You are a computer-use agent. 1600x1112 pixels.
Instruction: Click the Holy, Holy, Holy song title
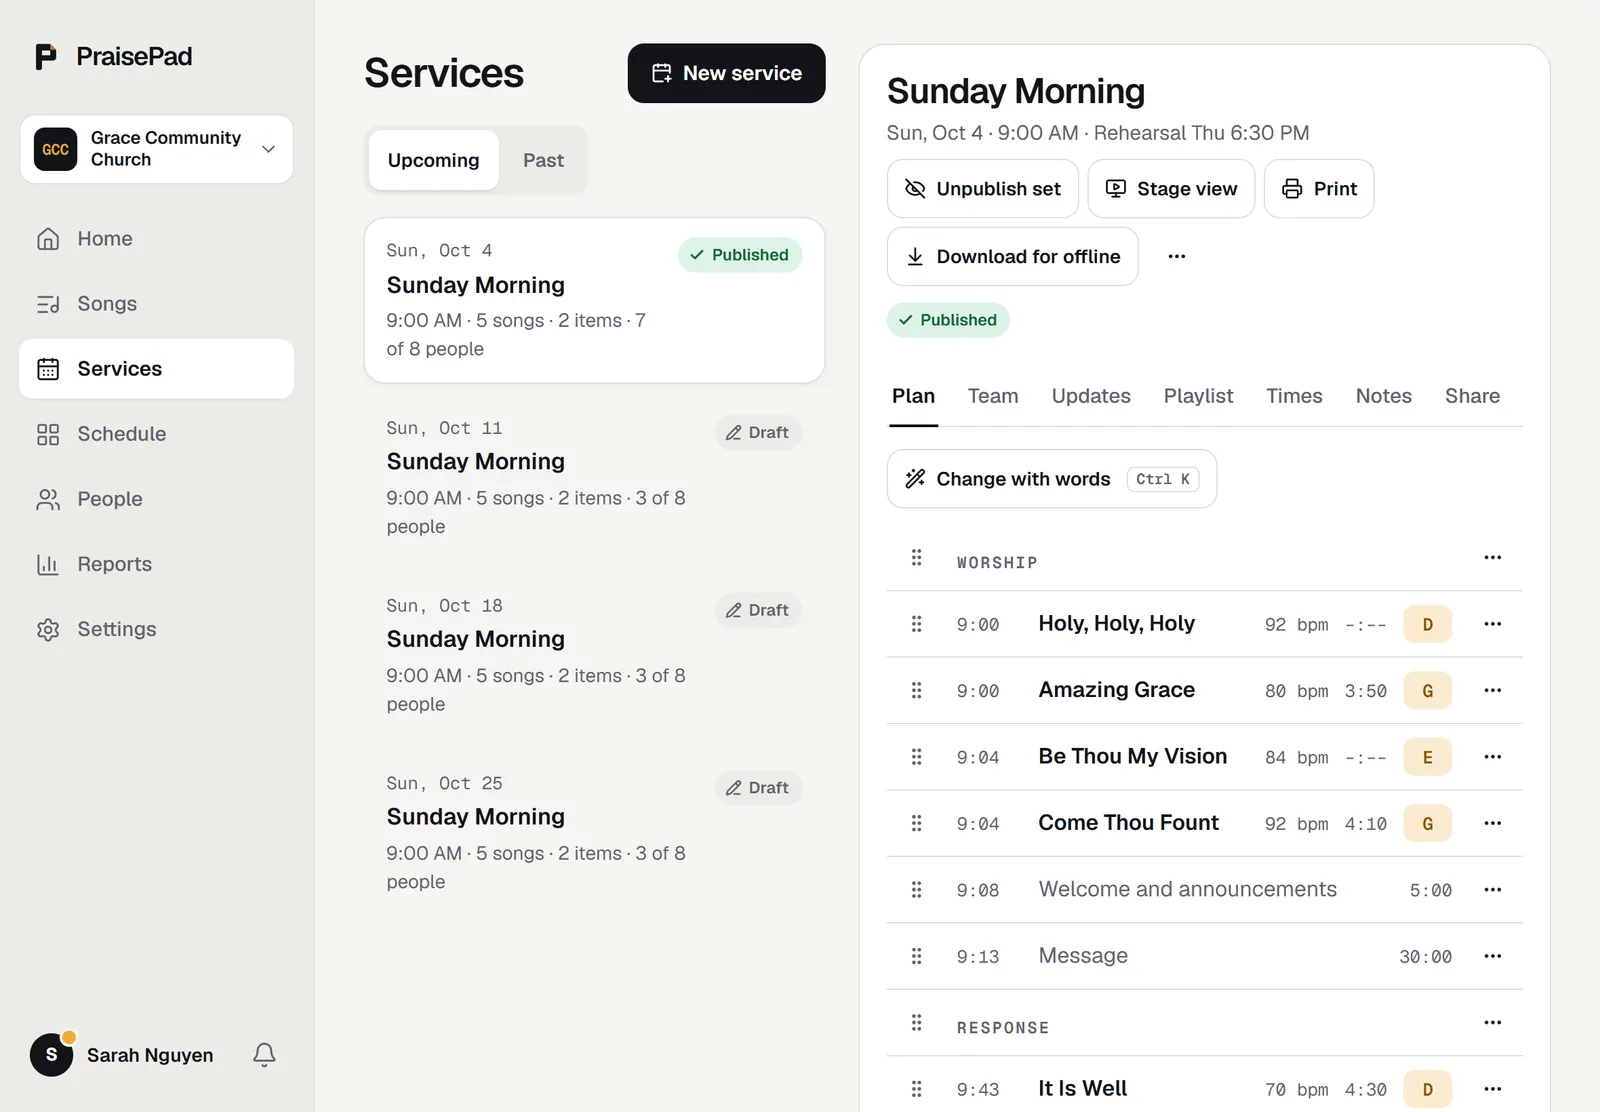1116,624
